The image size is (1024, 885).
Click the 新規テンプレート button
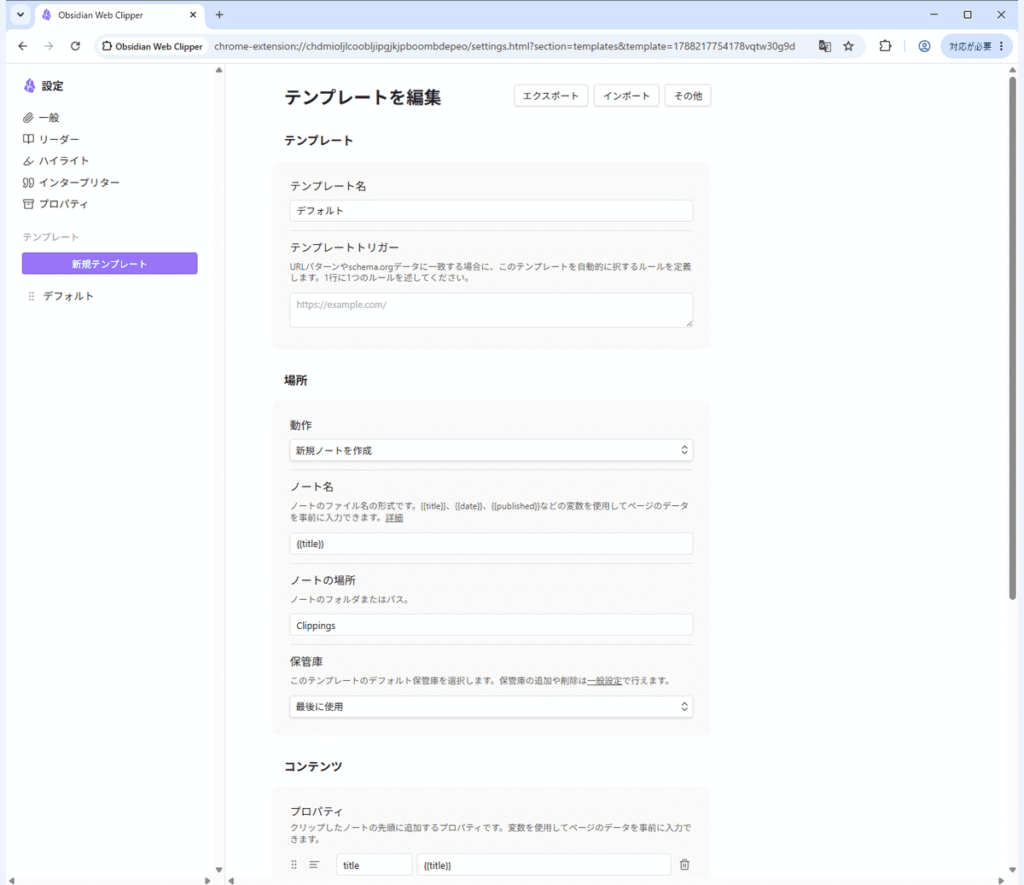(110, 263)
